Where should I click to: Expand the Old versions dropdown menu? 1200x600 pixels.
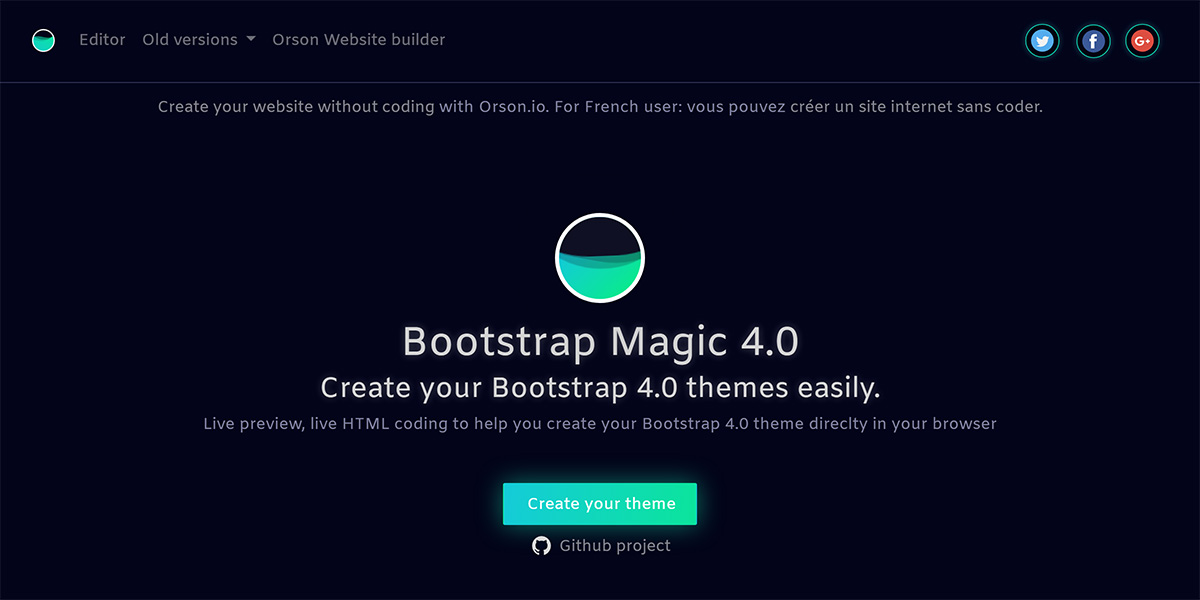point(190,40)
